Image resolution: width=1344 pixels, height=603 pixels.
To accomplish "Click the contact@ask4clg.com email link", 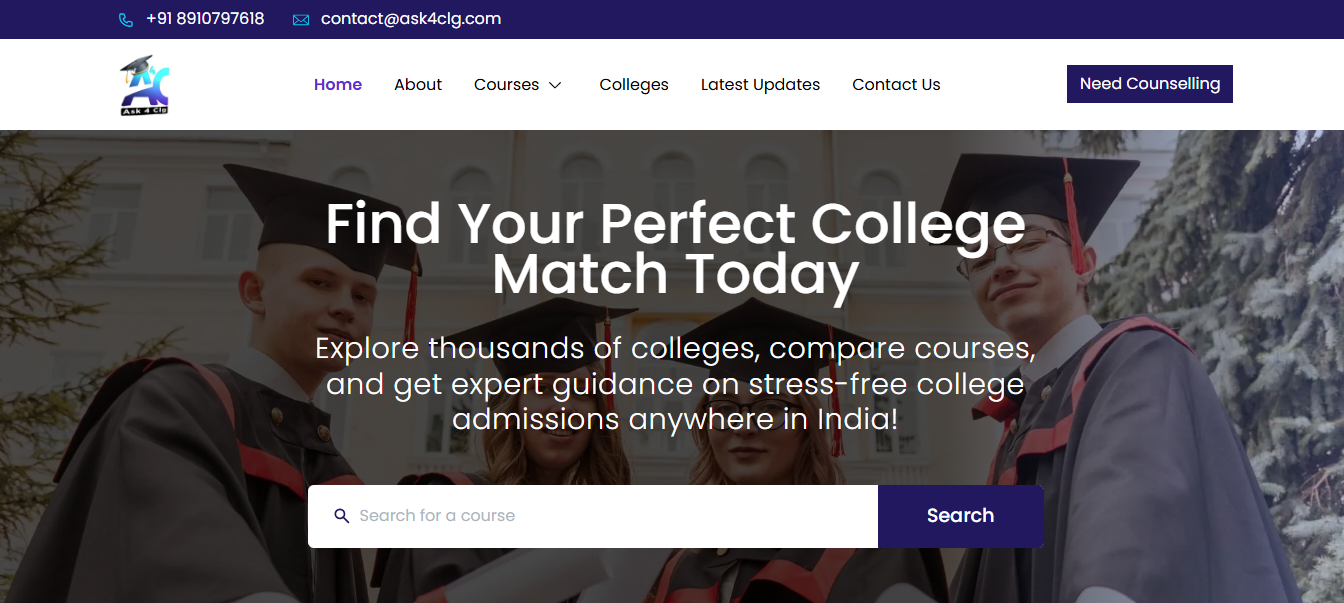I will (x=411, y=19).
